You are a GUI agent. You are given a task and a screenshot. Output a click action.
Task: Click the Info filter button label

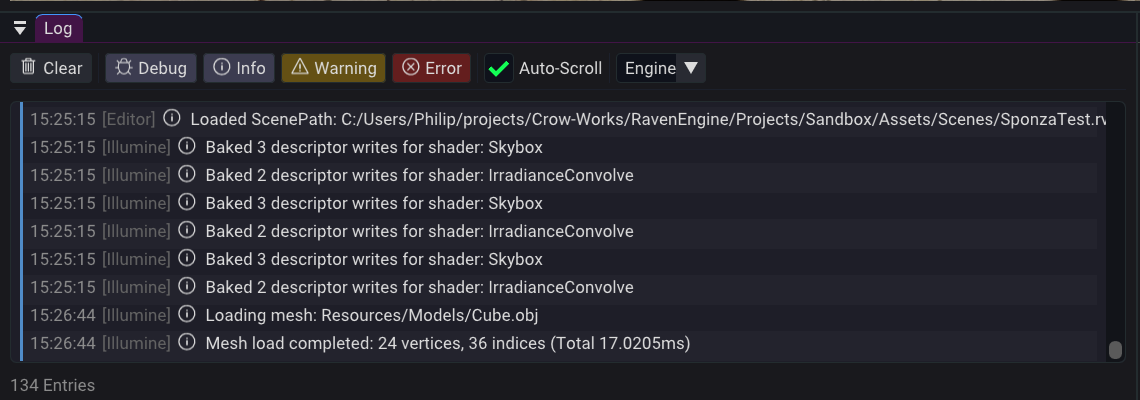click(251, 68)
